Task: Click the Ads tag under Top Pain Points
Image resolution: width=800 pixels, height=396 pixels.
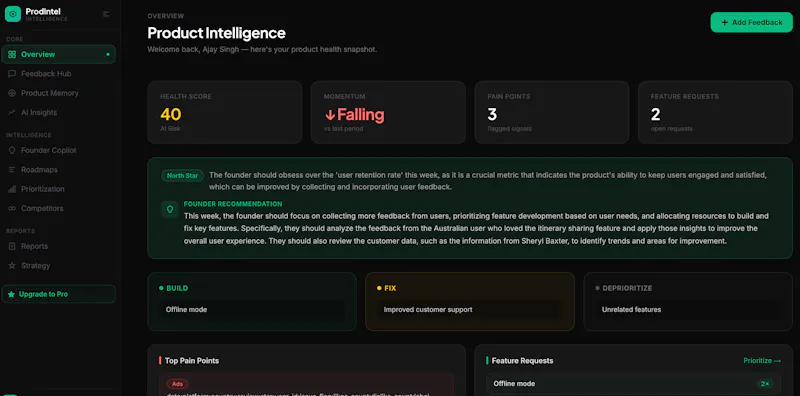Action: coord(177,384)
